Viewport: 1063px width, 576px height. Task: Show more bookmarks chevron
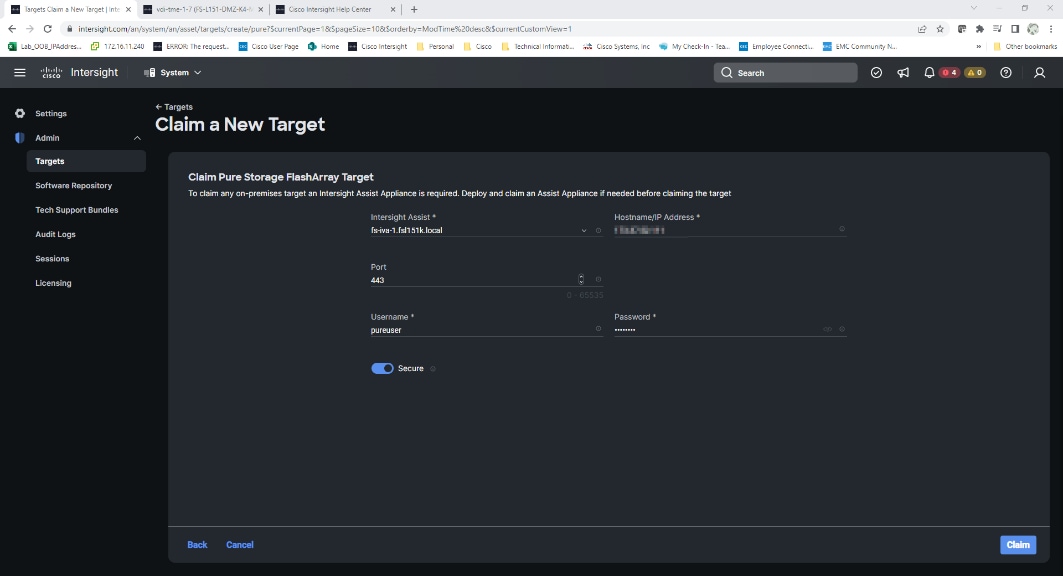tap(978, 47)
